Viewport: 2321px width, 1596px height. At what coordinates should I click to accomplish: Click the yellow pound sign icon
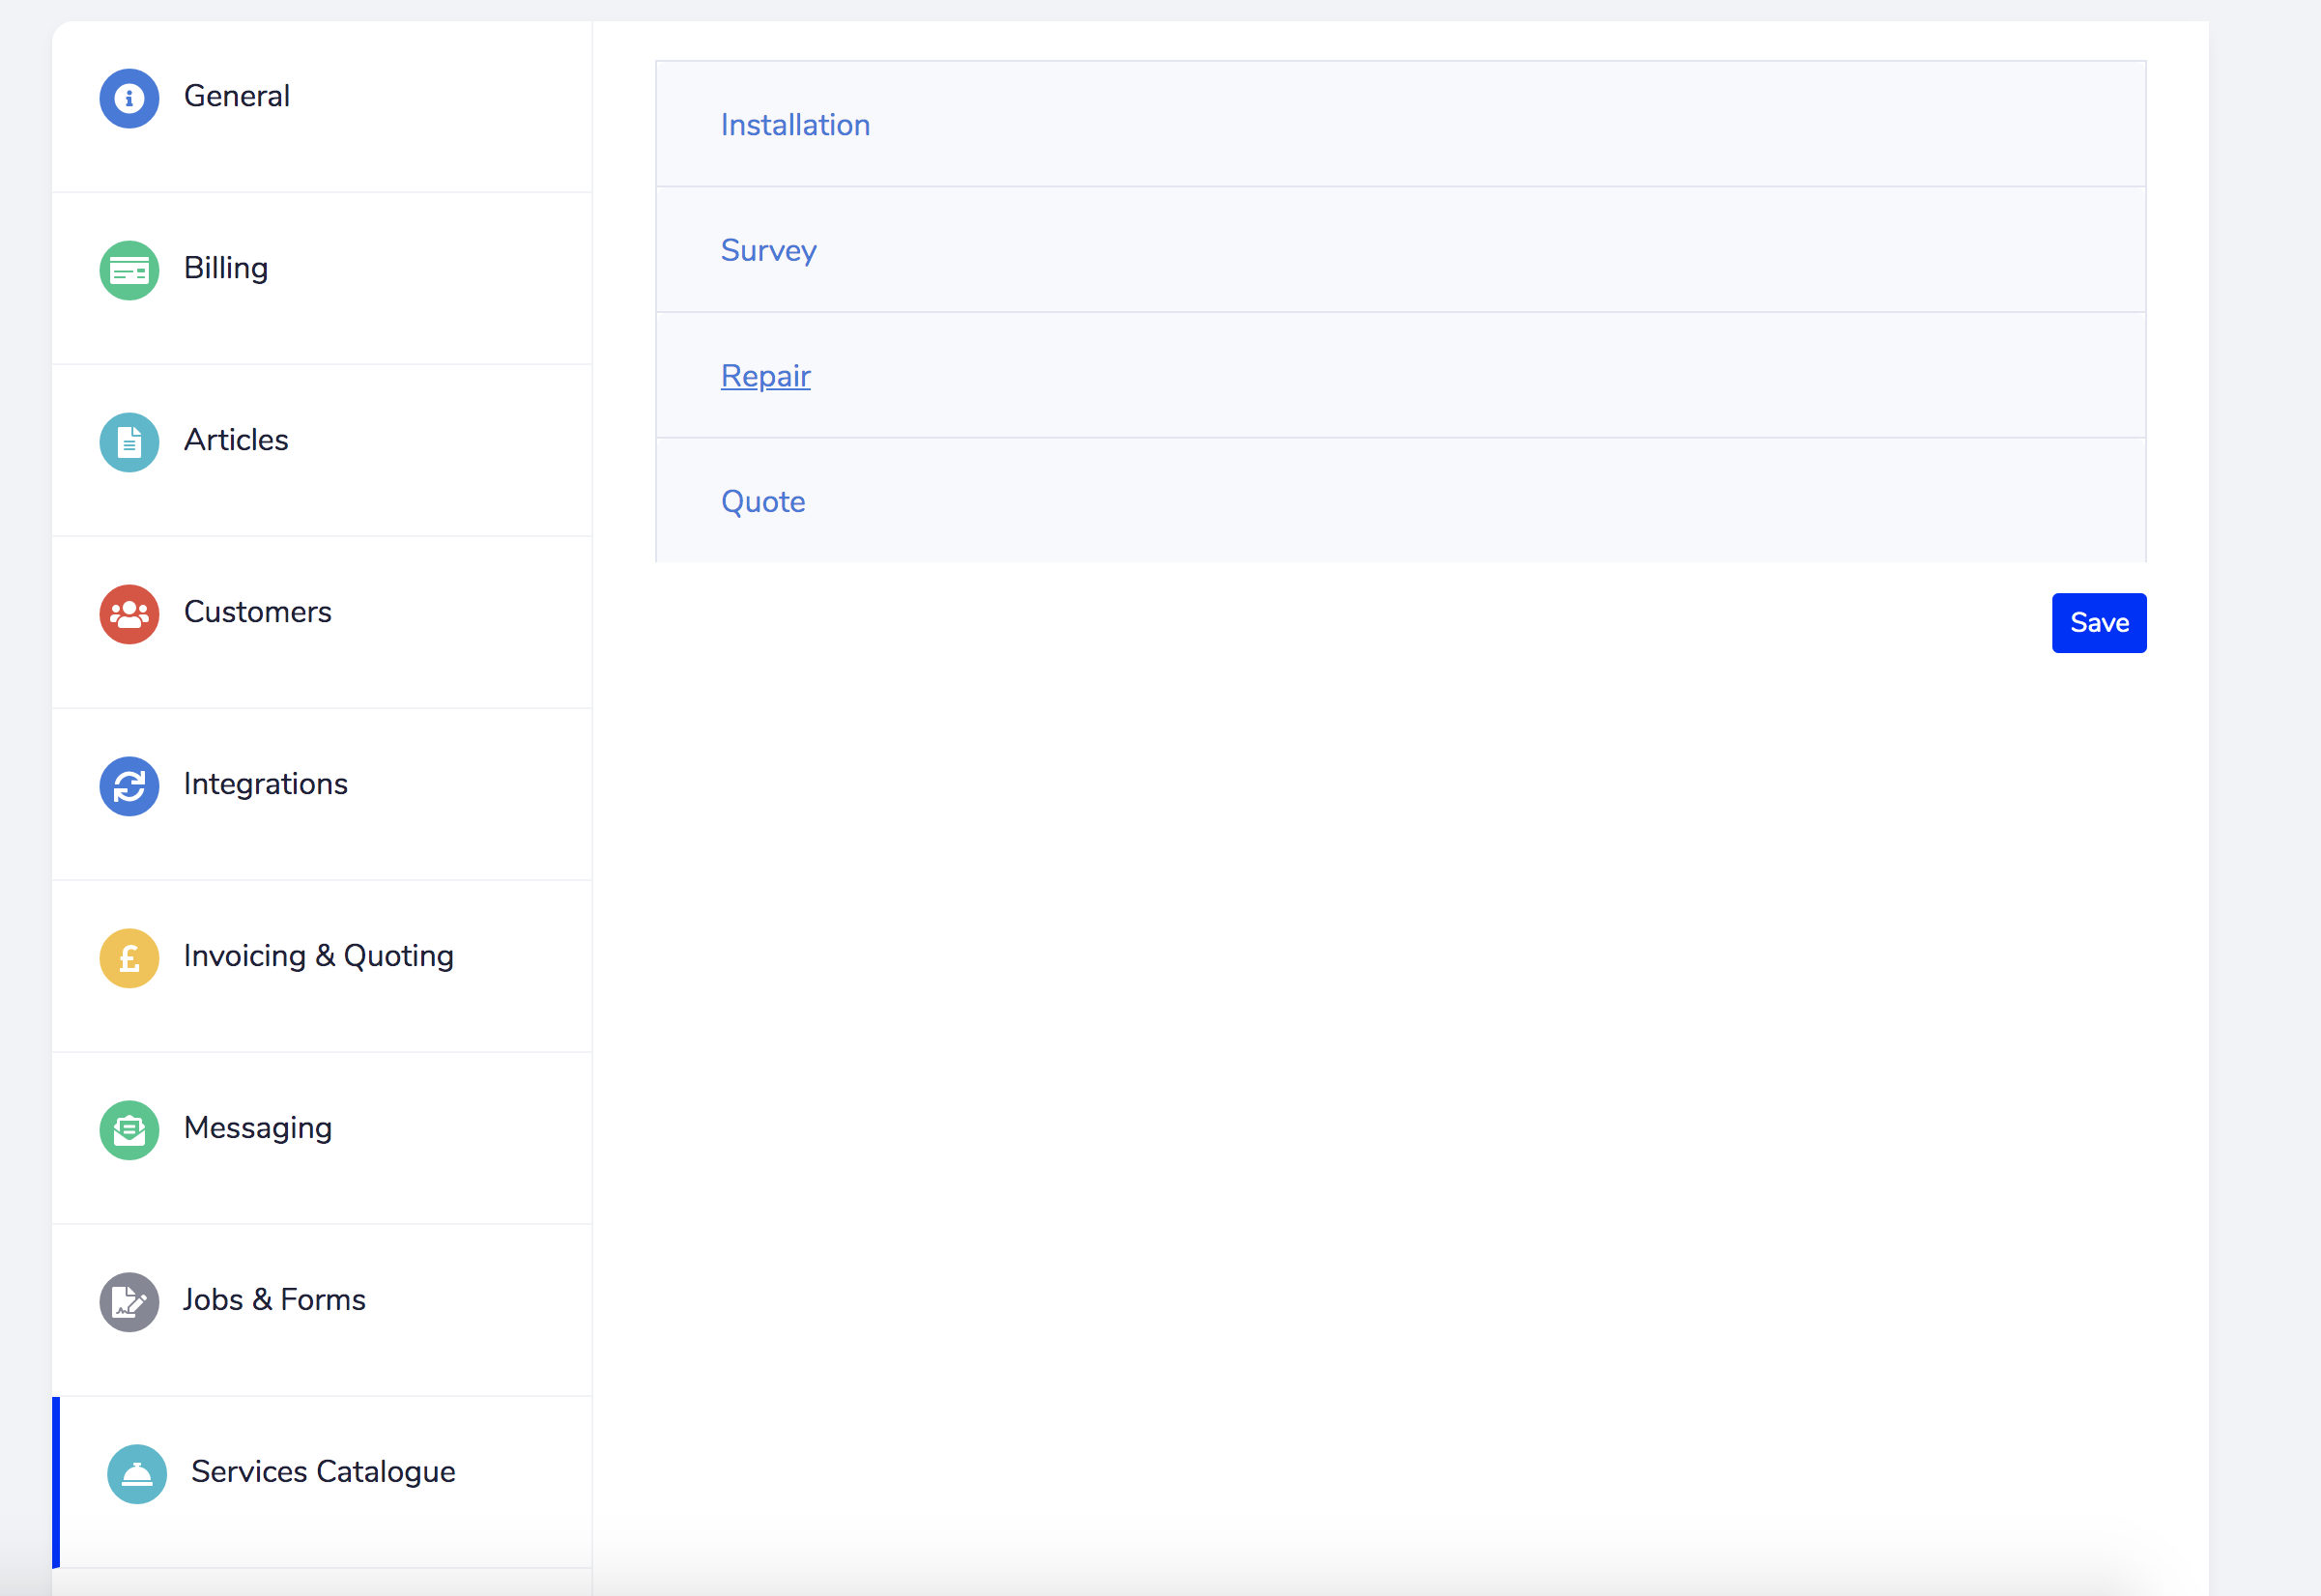tap(129, 958)
